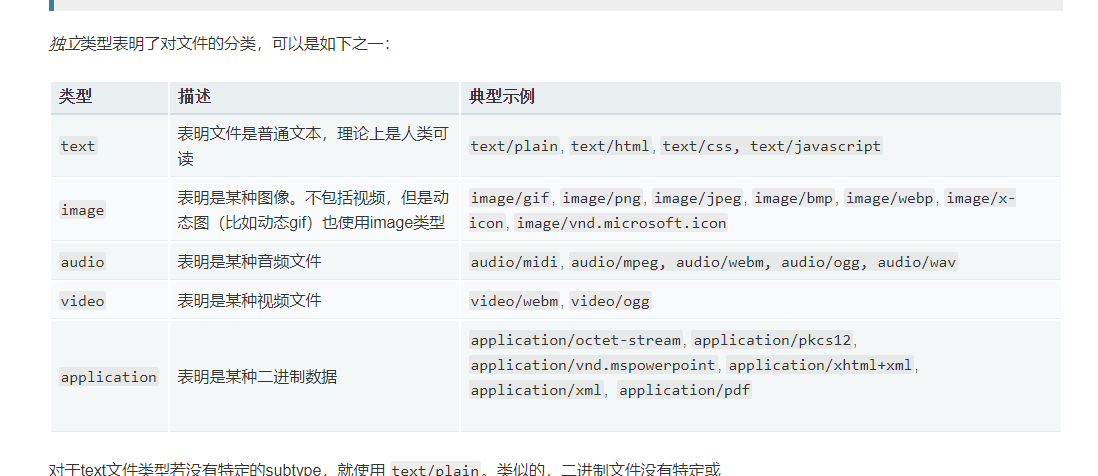Click the image/webp code example
The image size is (1098, 476).
pos(890,198)
